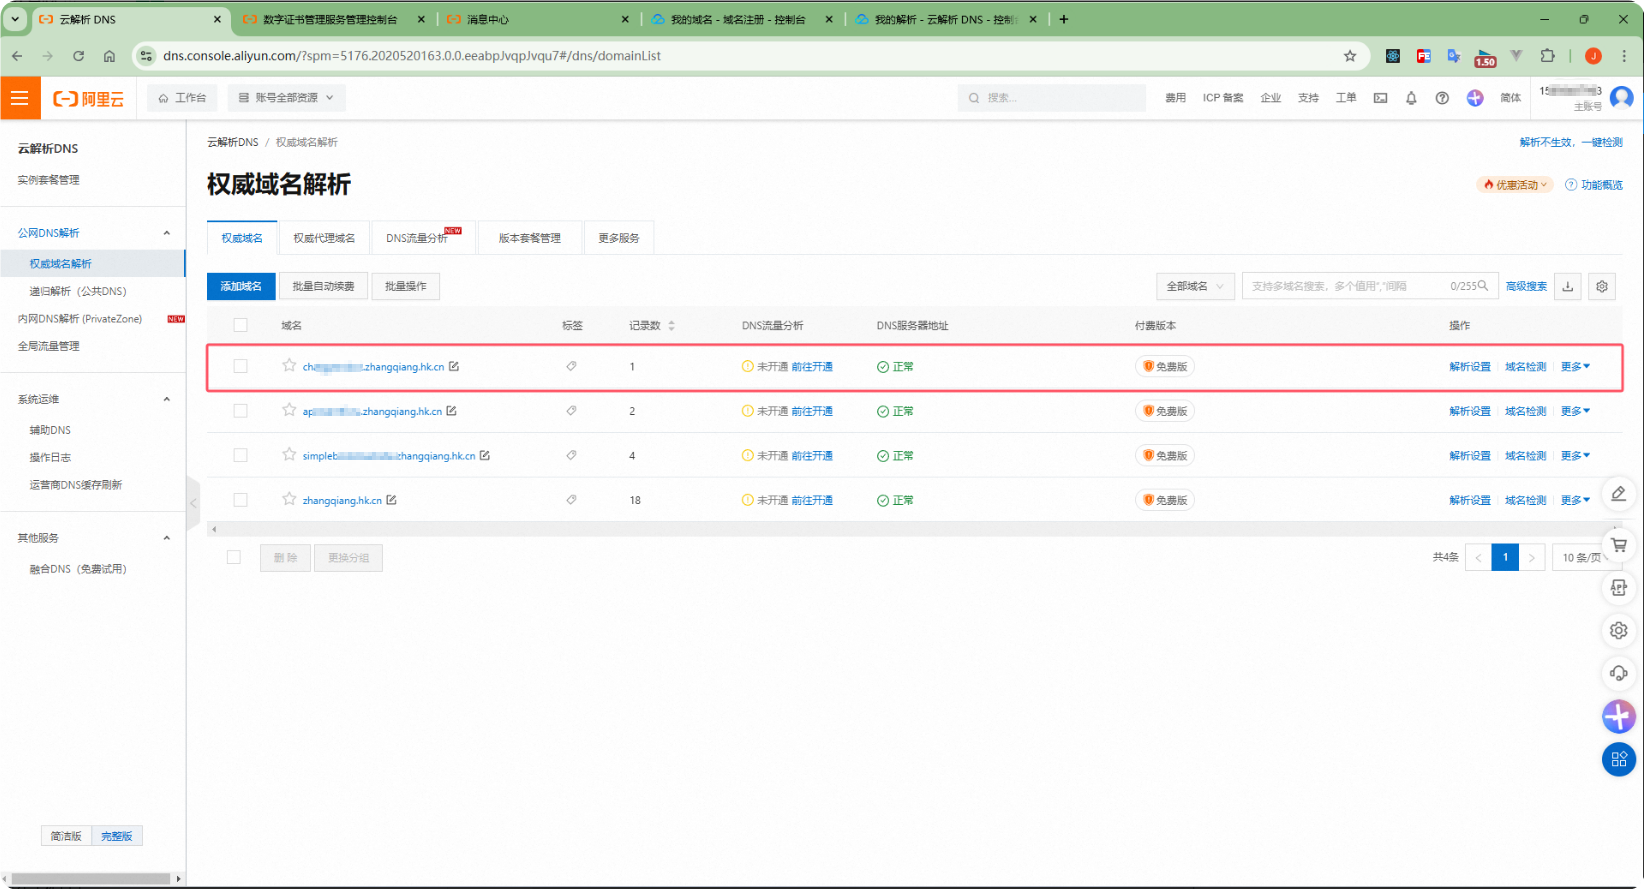The image size is (1644, 889).
Task: Switch to the 权威代理域名 tab
Action: (x=324, y=238)
